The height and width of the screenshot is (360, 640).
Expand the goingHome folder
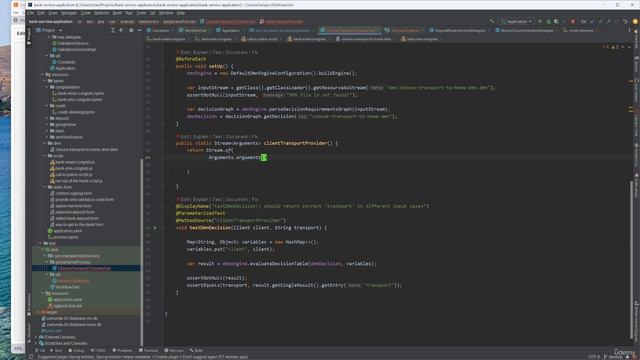(x=47, y=124)
